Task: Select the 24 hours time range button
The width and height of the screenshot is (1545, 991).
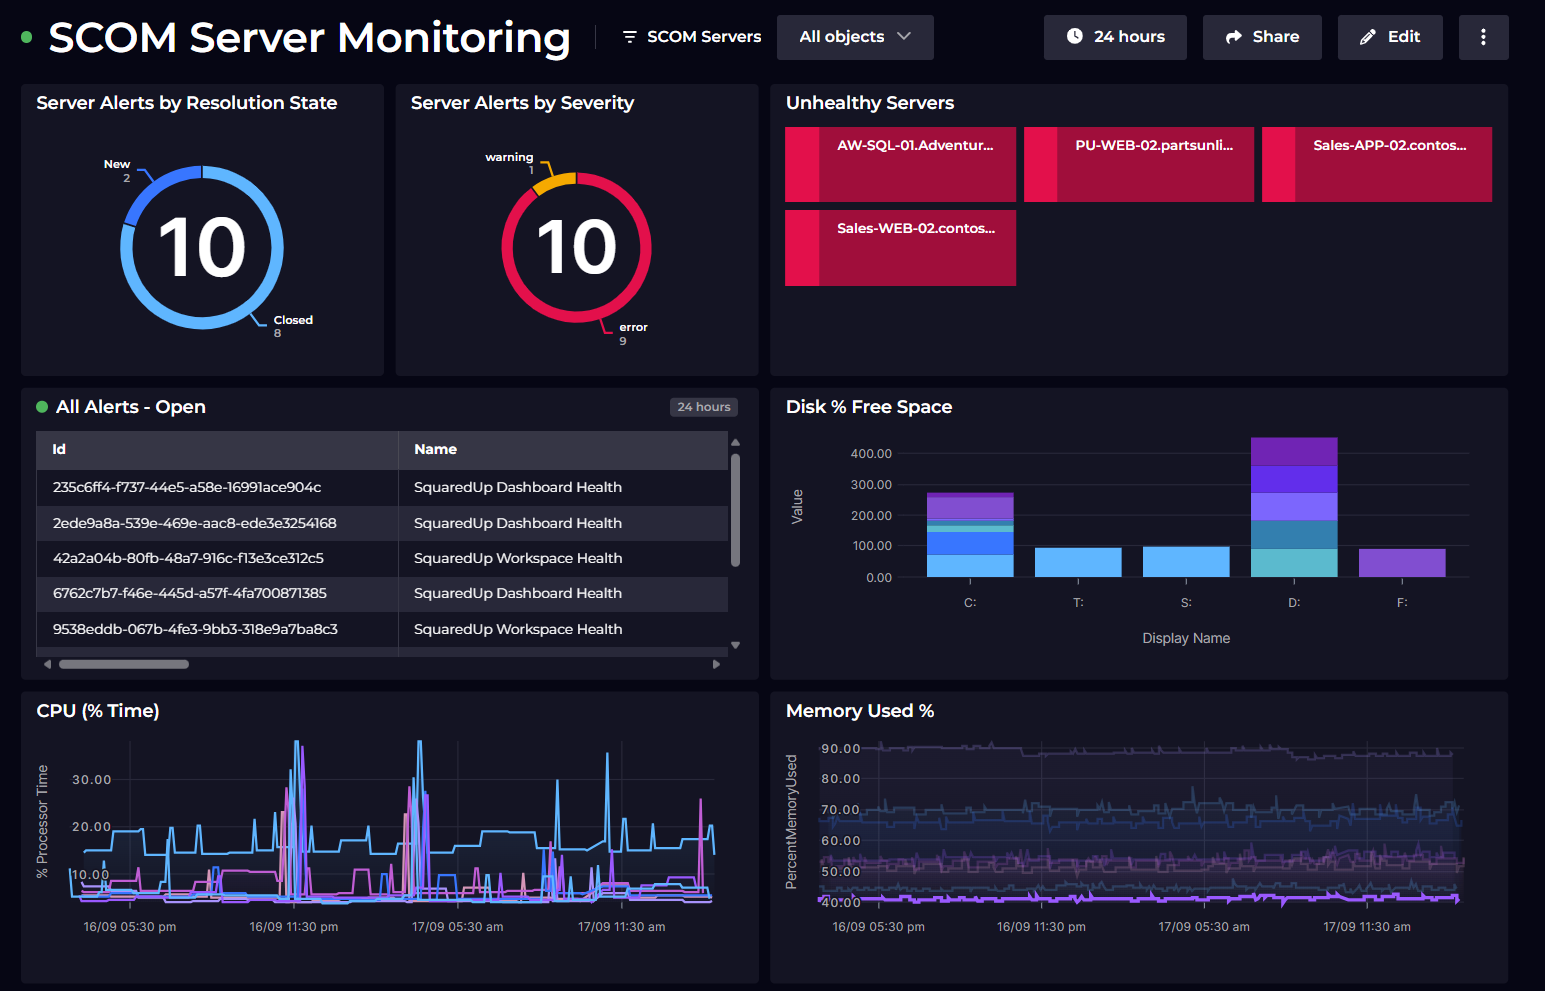Action: tap(1115, 37)
